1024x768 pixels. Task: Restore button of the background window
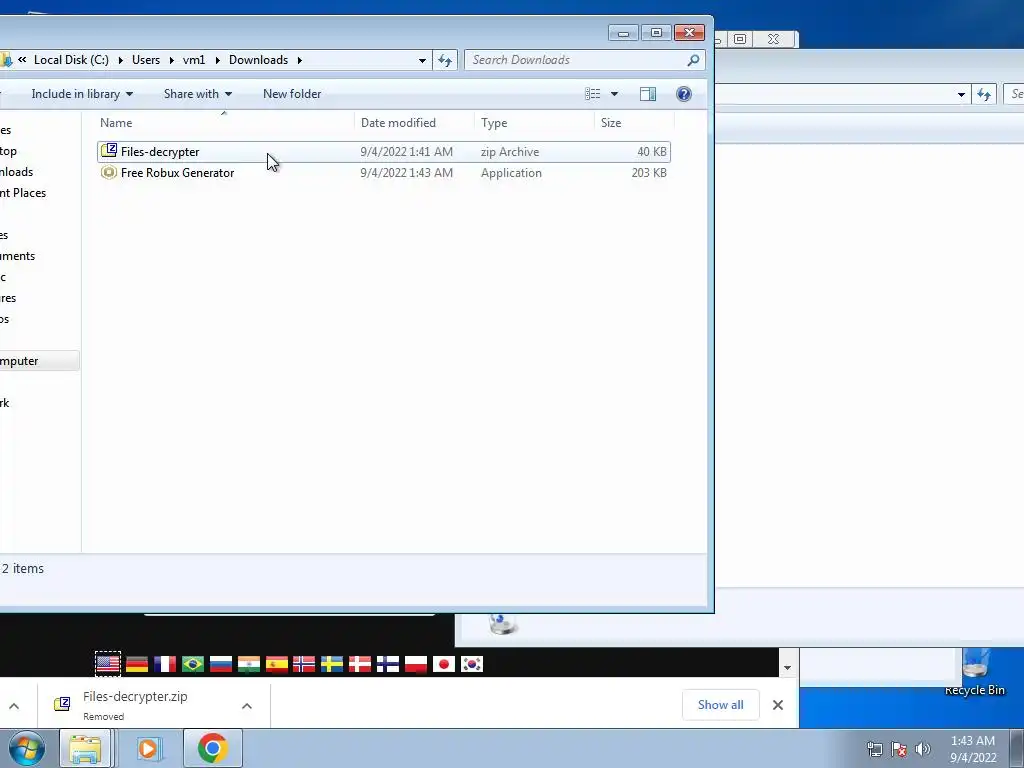[740, 39]
